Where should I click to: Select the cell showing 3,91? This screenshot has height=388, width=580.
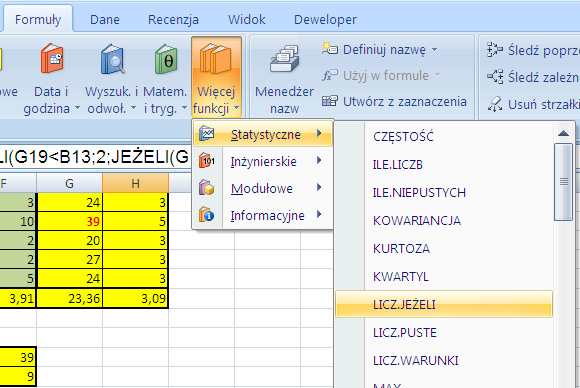click(18, 298)
